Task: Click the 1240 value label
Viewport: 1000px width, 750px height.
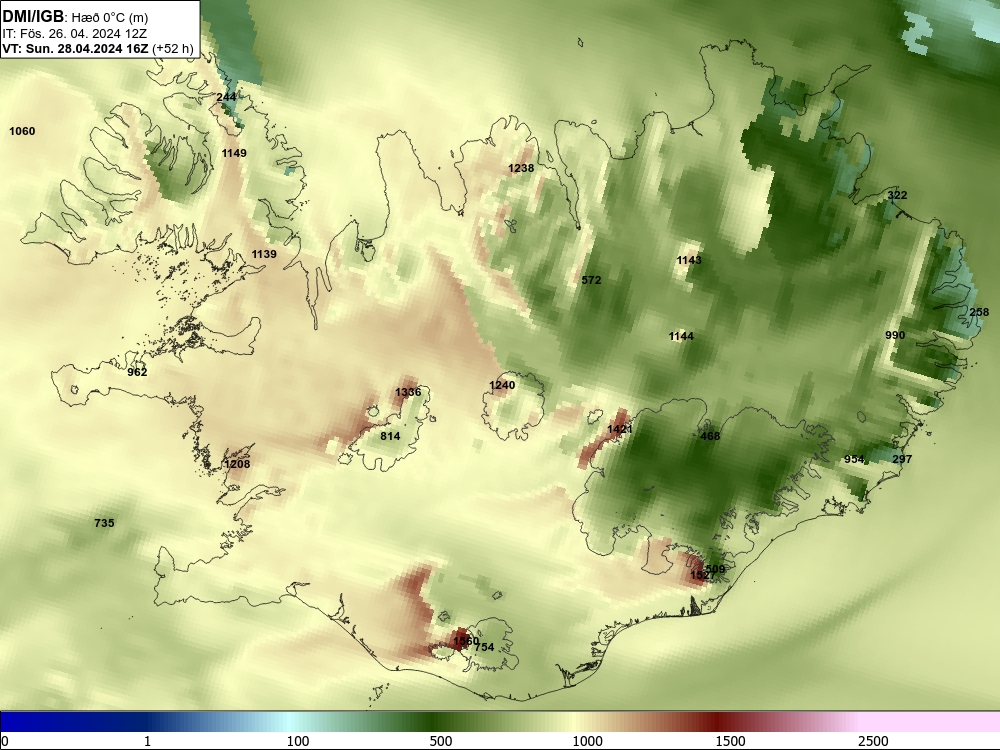Action: 502,385
